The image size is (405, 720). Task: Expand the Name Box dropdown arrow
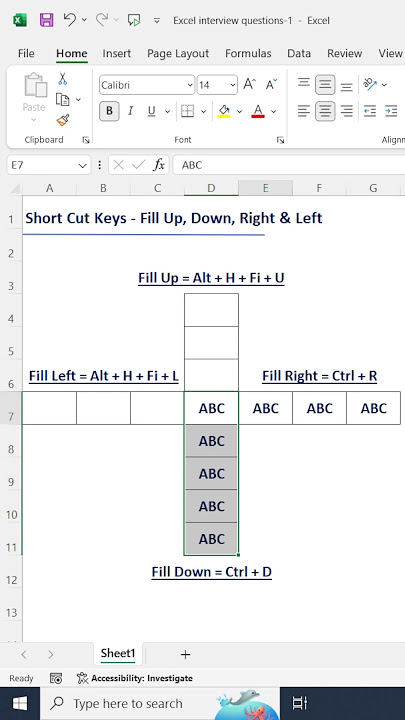(83, 165)
